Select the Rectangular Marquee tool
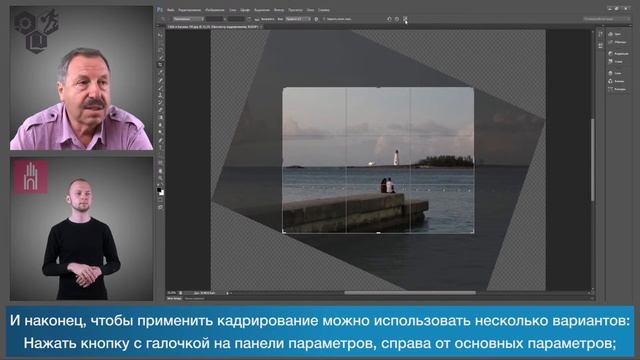640x360 pixels. [x=160, y=42]
